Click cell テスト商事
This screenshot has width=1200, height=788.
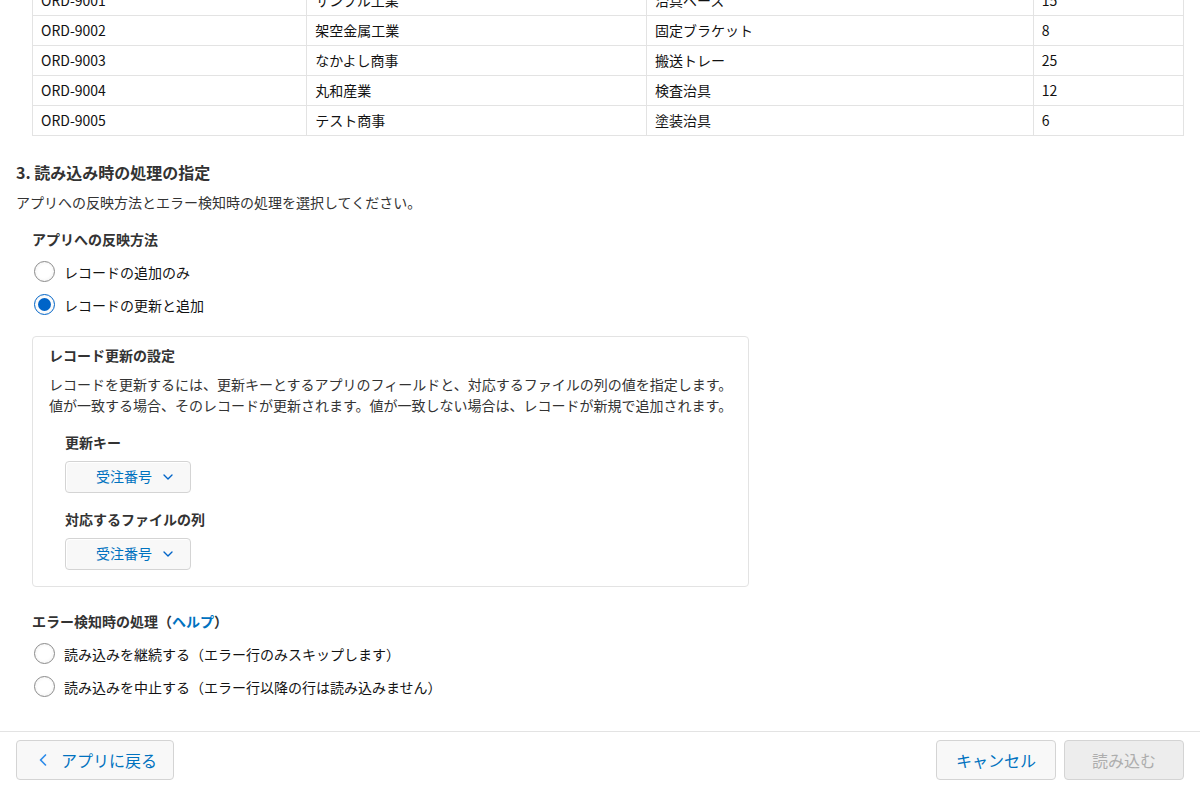coord(477,121)
